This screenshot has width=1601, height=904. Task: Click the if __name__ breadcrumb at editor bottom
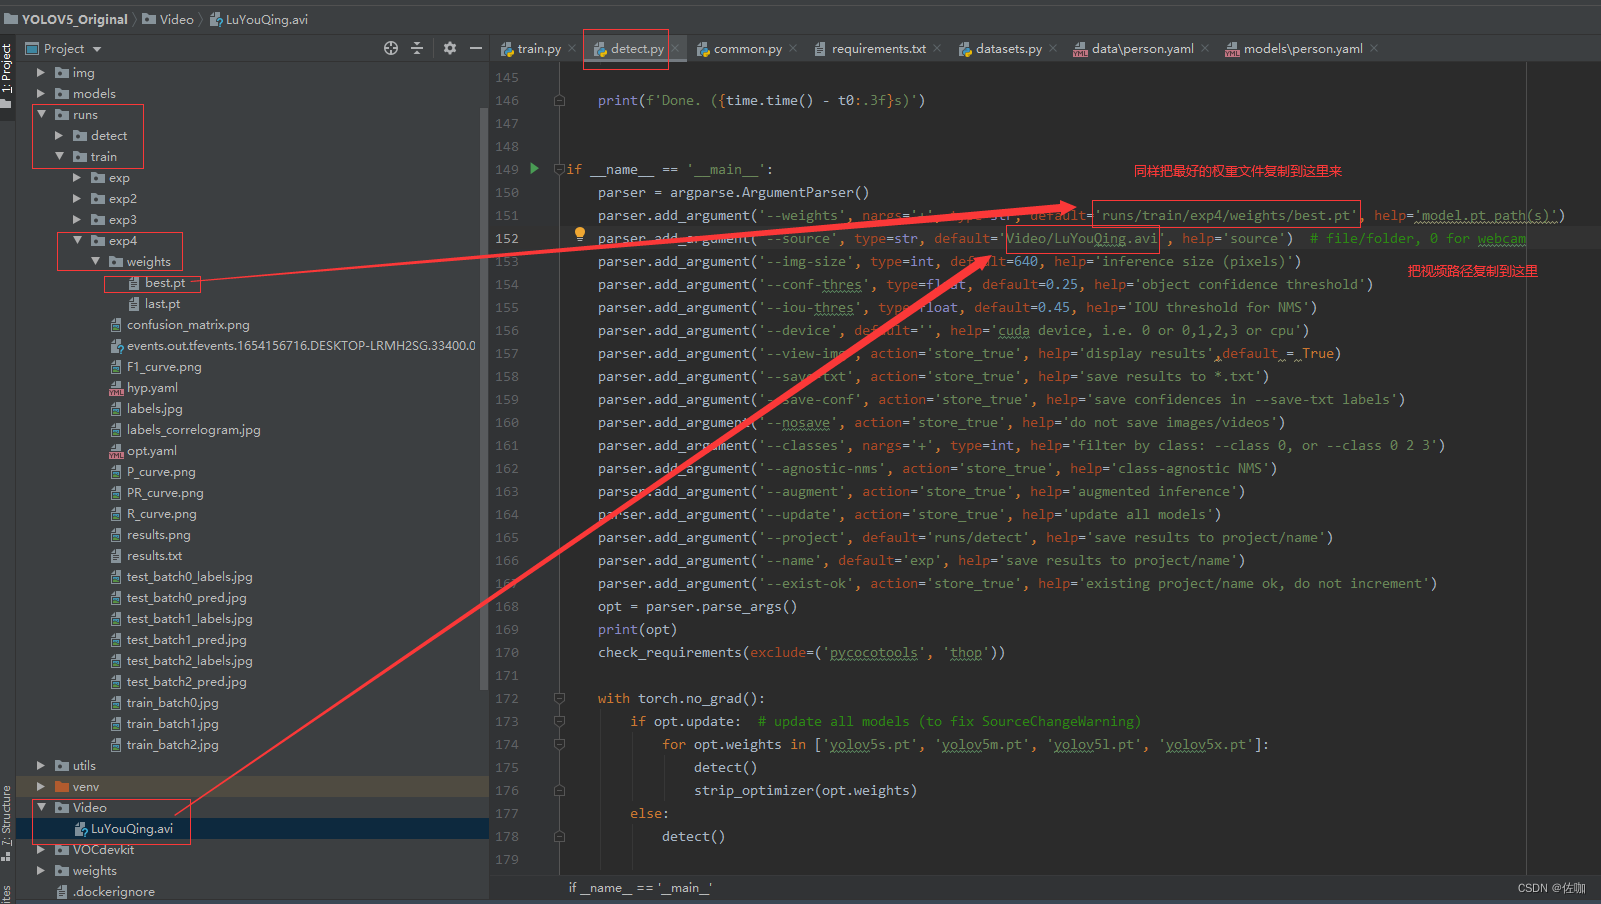tap(640, 888)
